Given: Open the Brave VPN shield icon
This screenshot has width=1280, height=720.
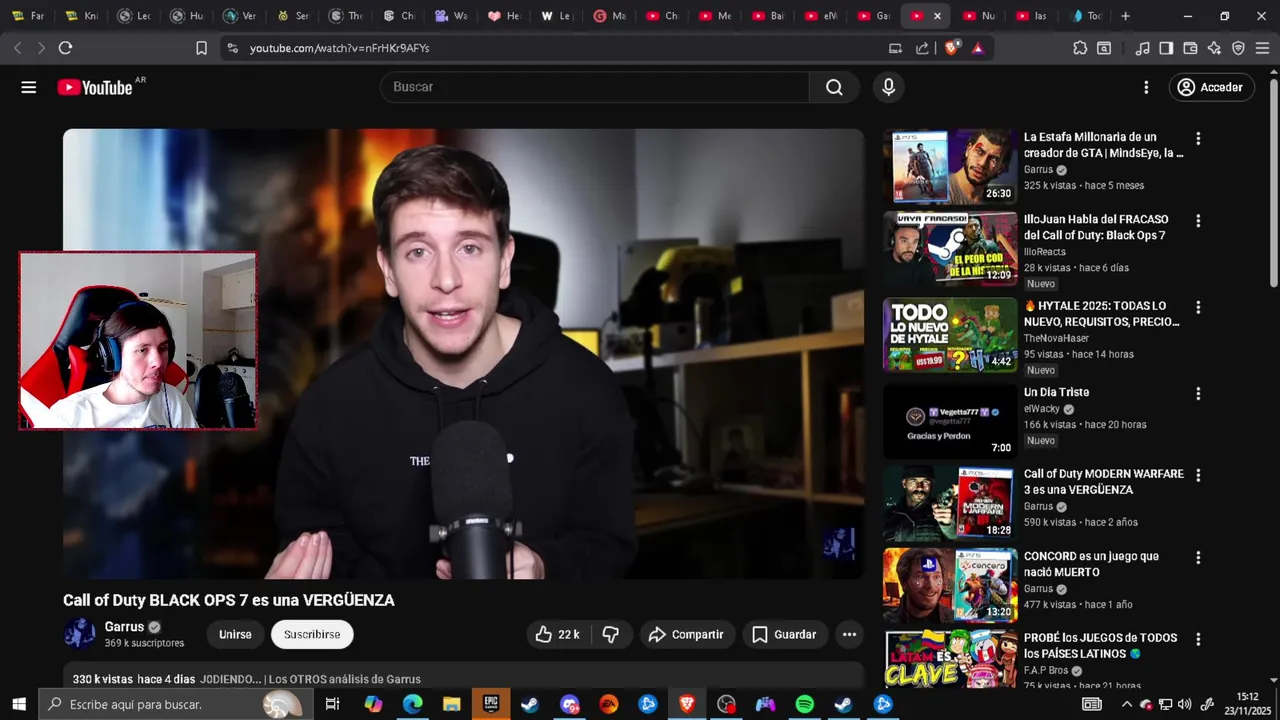Looking at the screenshot, I should [1238, 48].
